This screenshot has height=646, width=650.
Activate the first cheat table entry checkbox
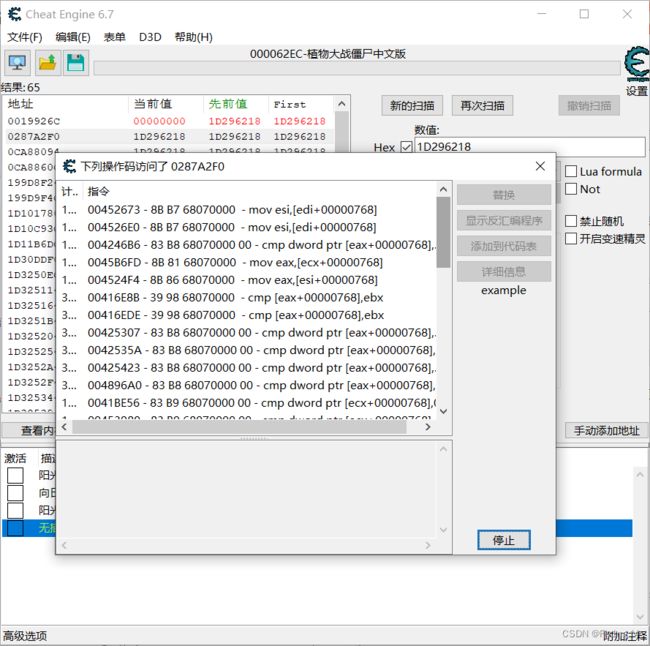[x=15, y=475]
